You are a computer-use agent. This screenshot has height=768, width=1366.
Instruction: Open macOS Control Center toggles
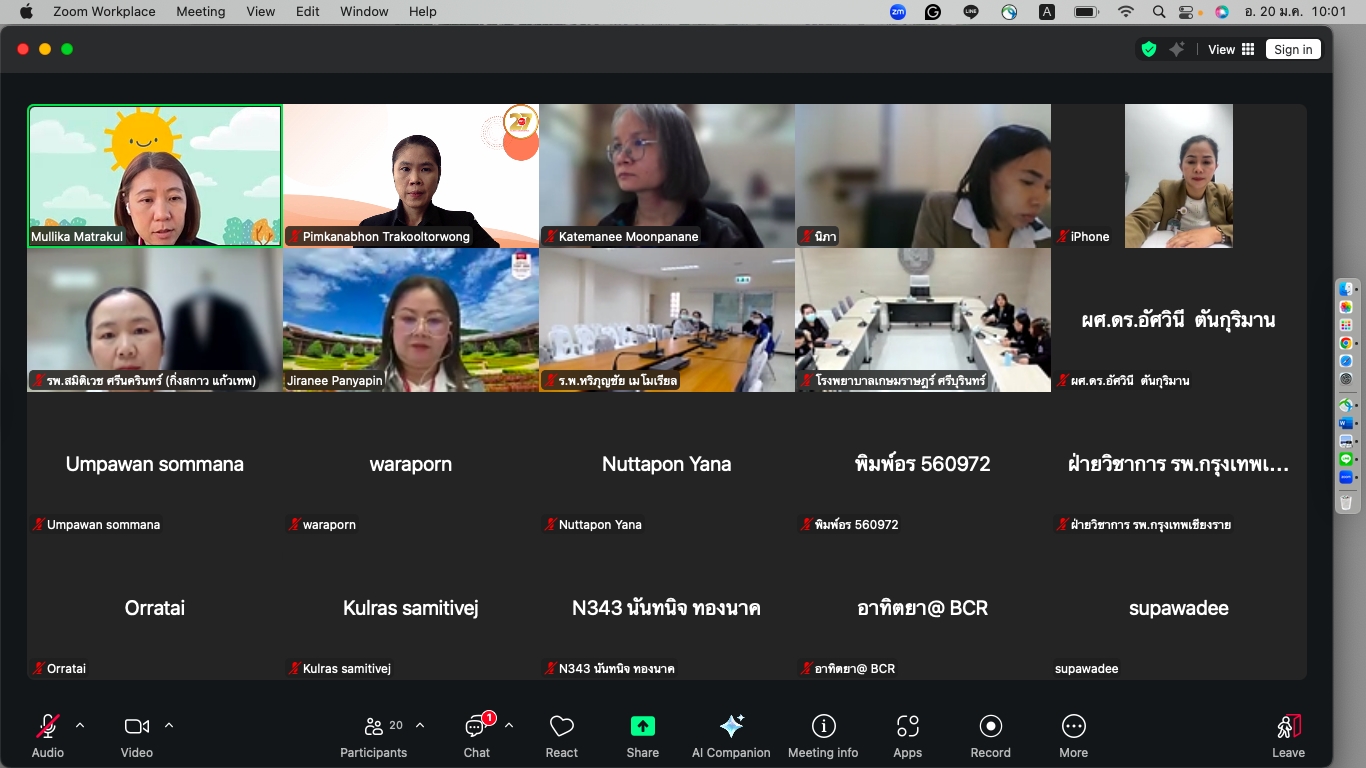1187,12
